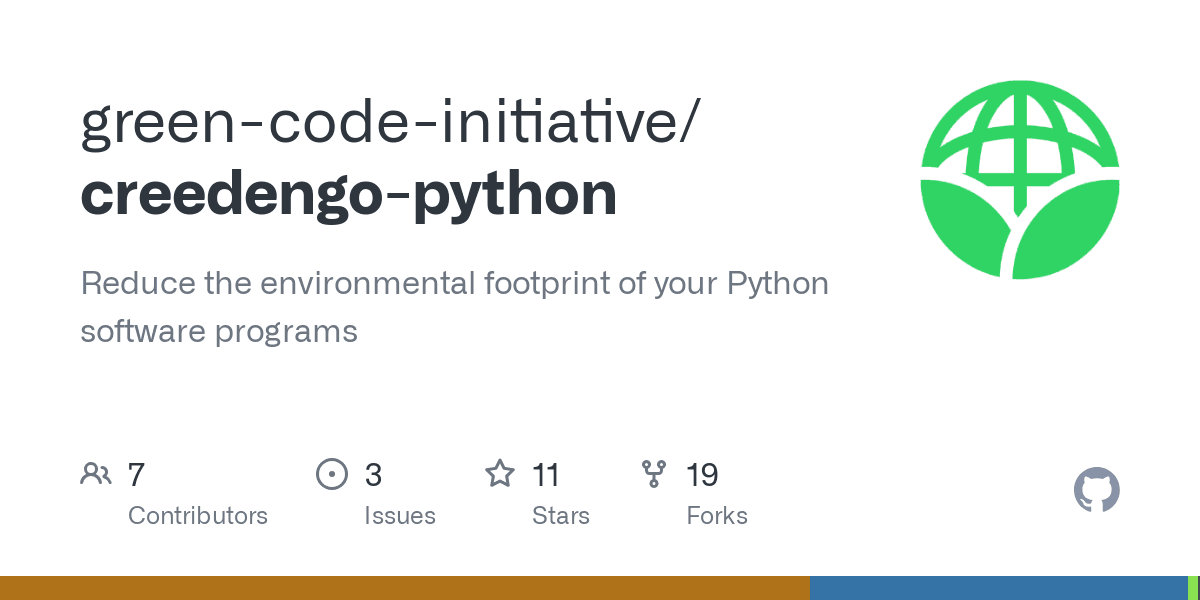This screenshot has width=1200, height=600.
Task: Click the contributors count 7
Action: [x=137, y=474]
